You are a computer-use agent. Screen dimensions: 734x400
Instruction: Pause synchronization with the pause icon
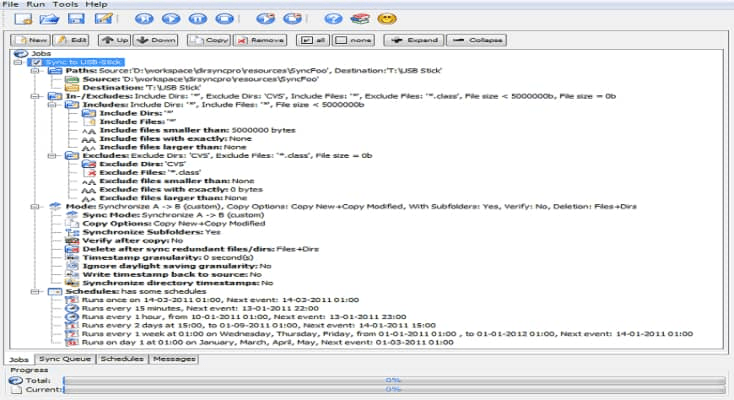(198, 19)
